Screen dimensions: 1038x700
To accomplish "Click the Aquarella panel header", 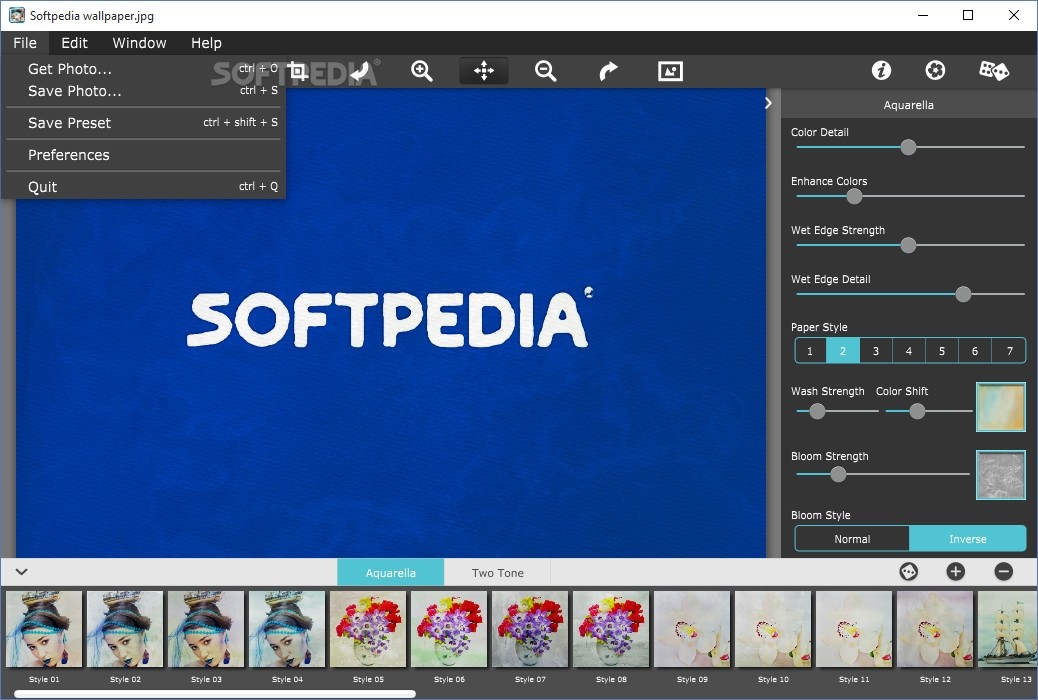I will [908, 105].
